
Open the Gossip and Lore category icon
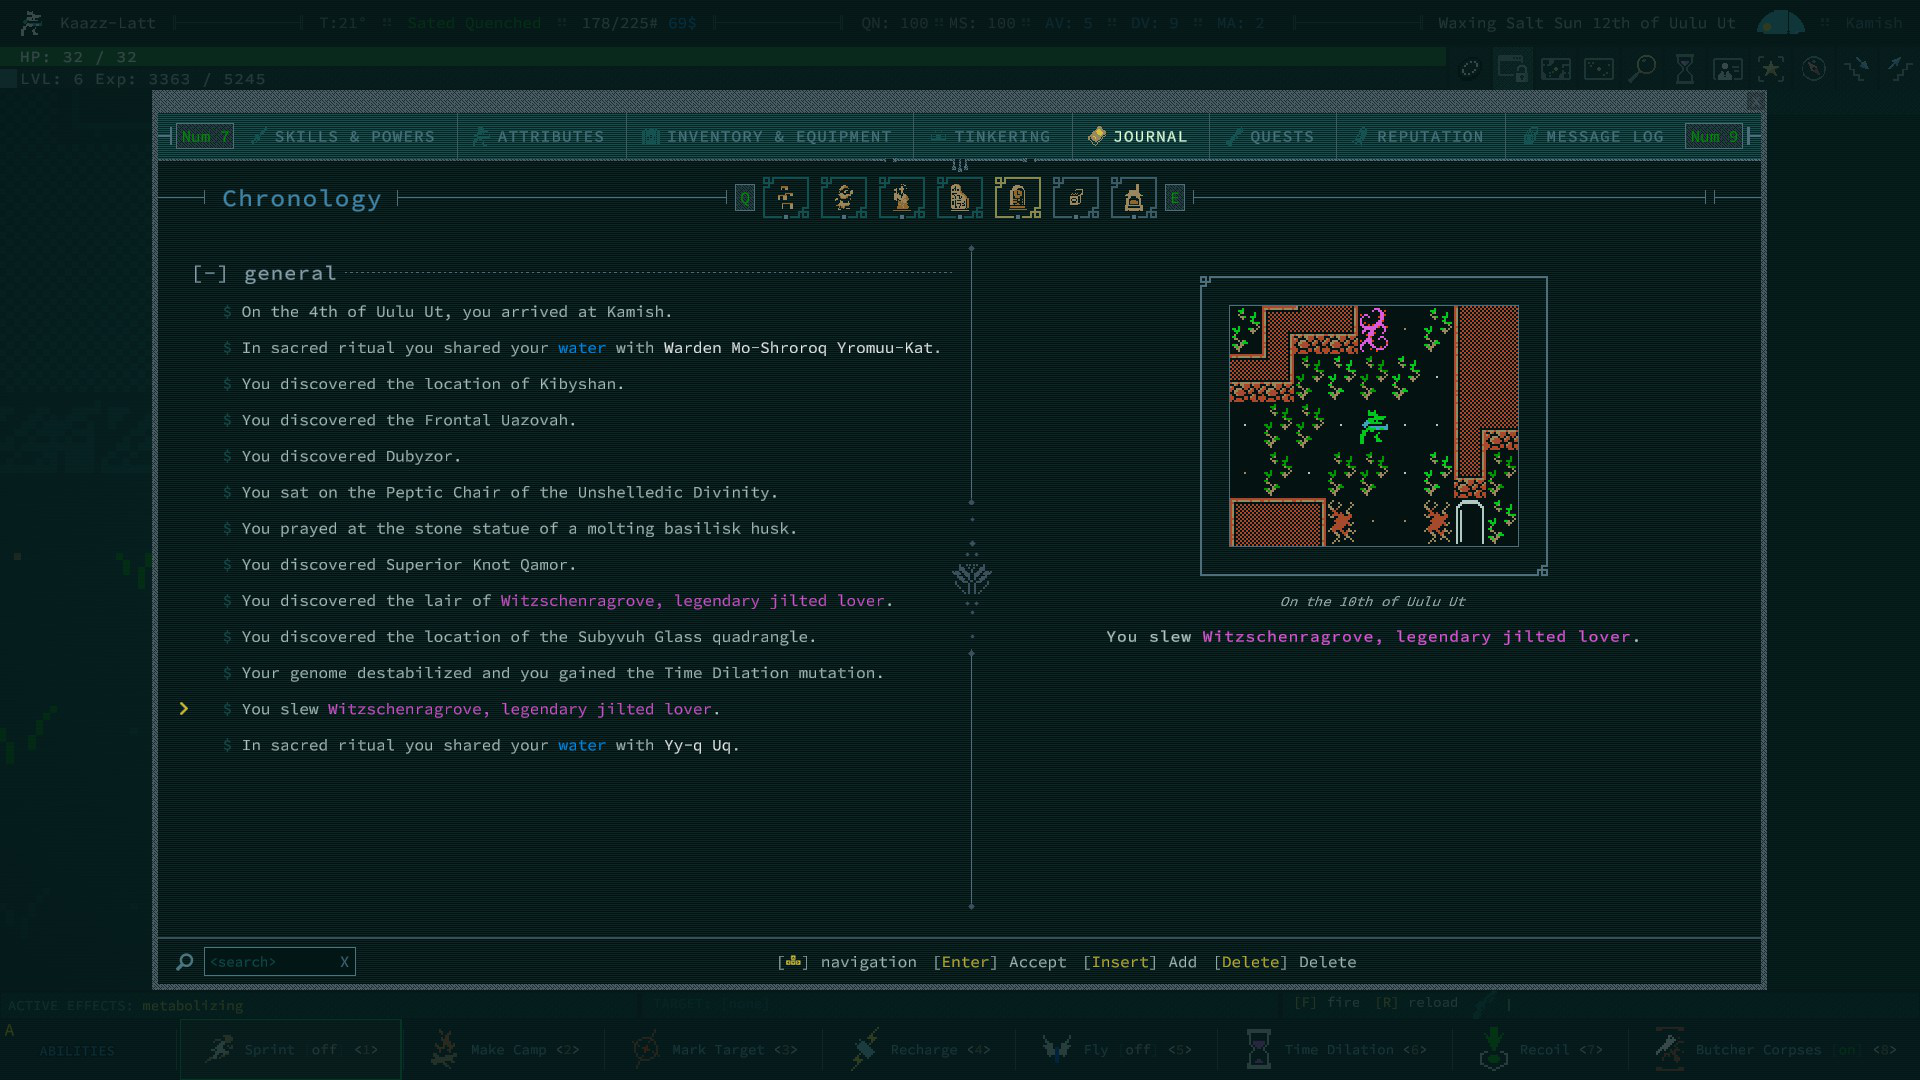click(844, 198)
